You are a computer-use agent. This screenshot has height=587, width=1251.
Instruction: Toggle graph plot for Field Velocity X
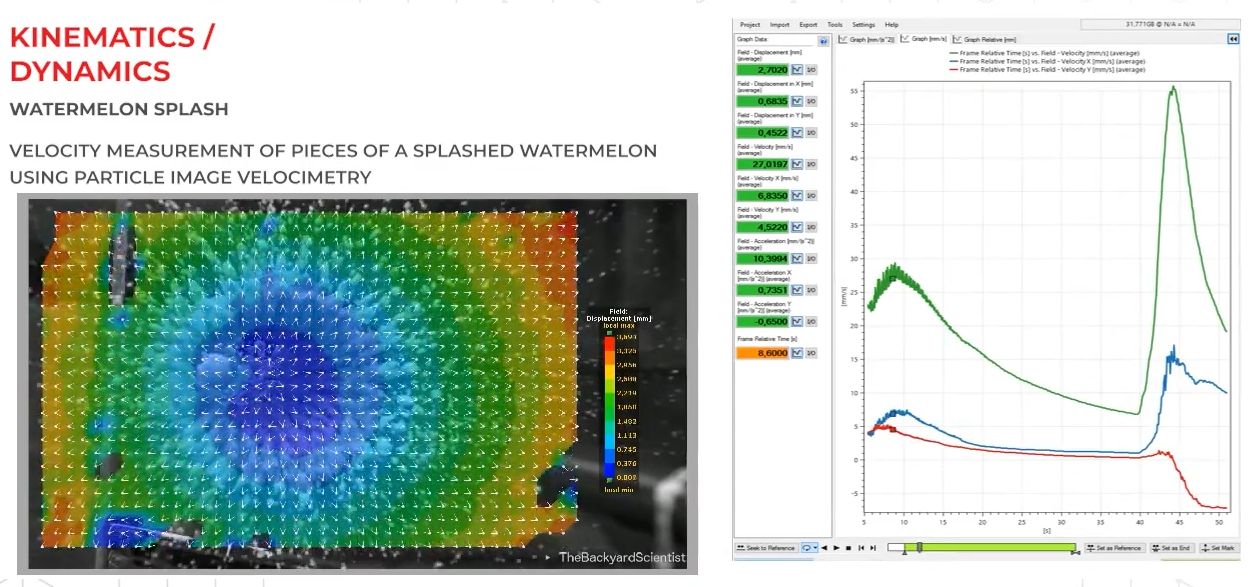point(797,195)
